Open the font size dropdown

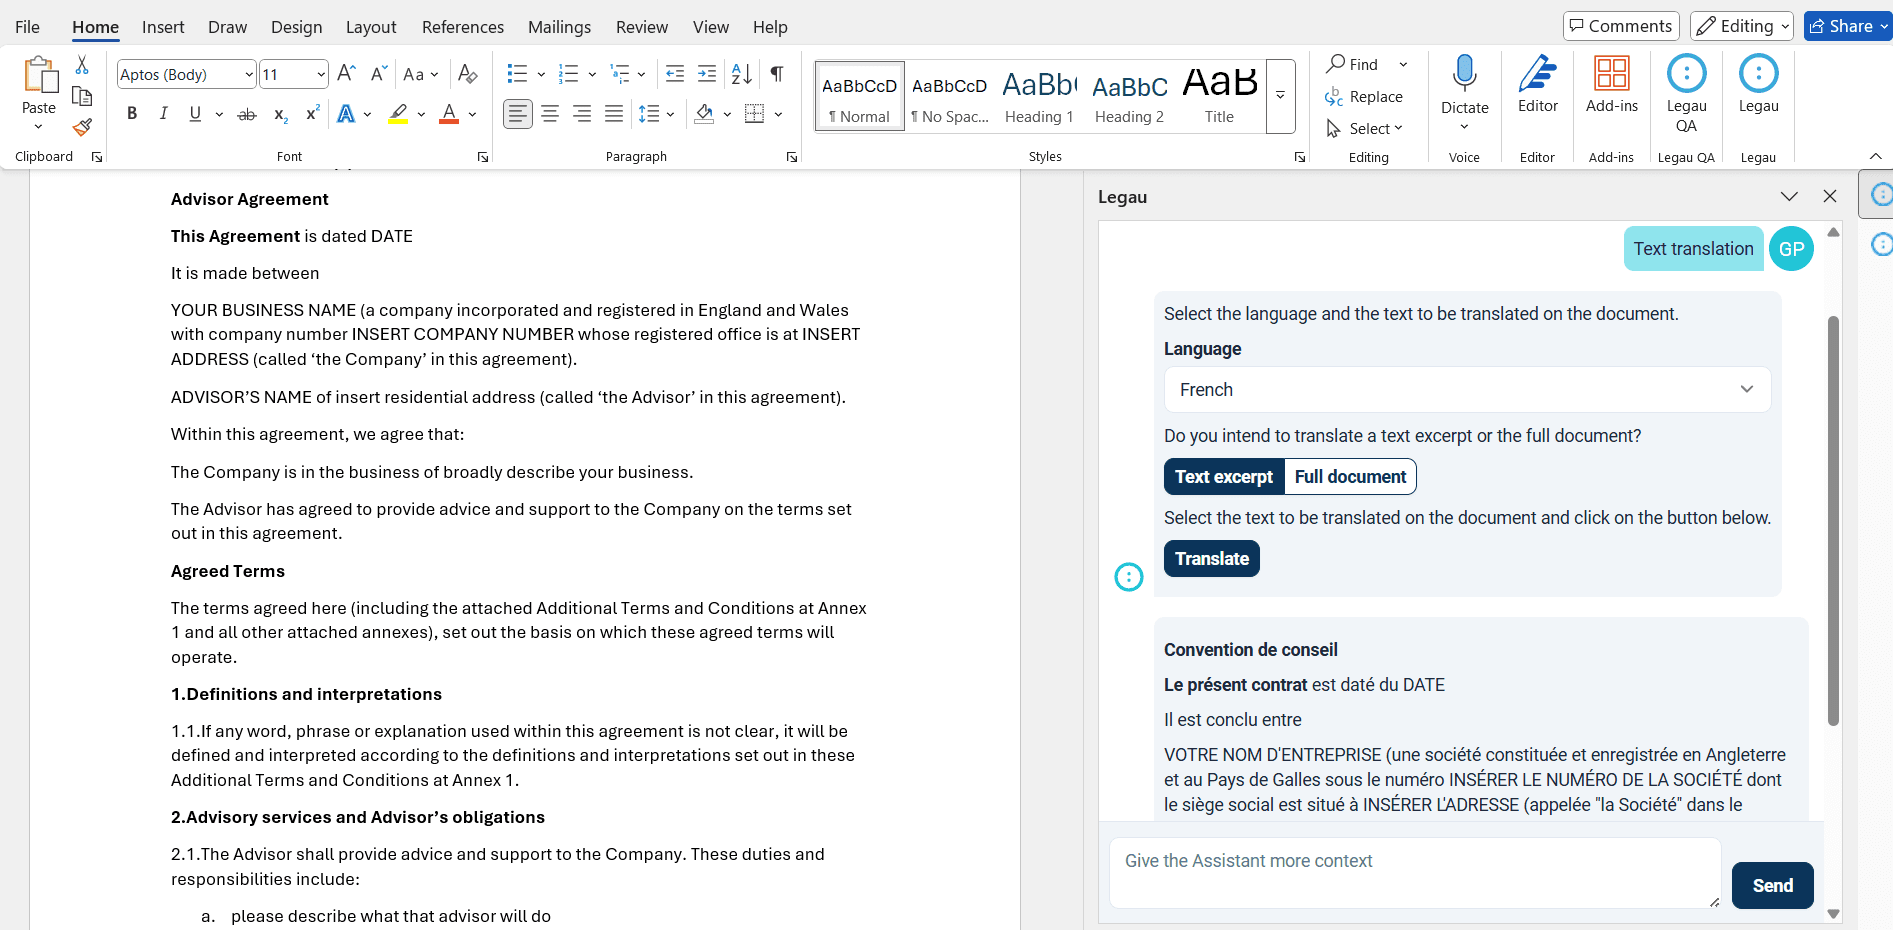coord(321,75)
